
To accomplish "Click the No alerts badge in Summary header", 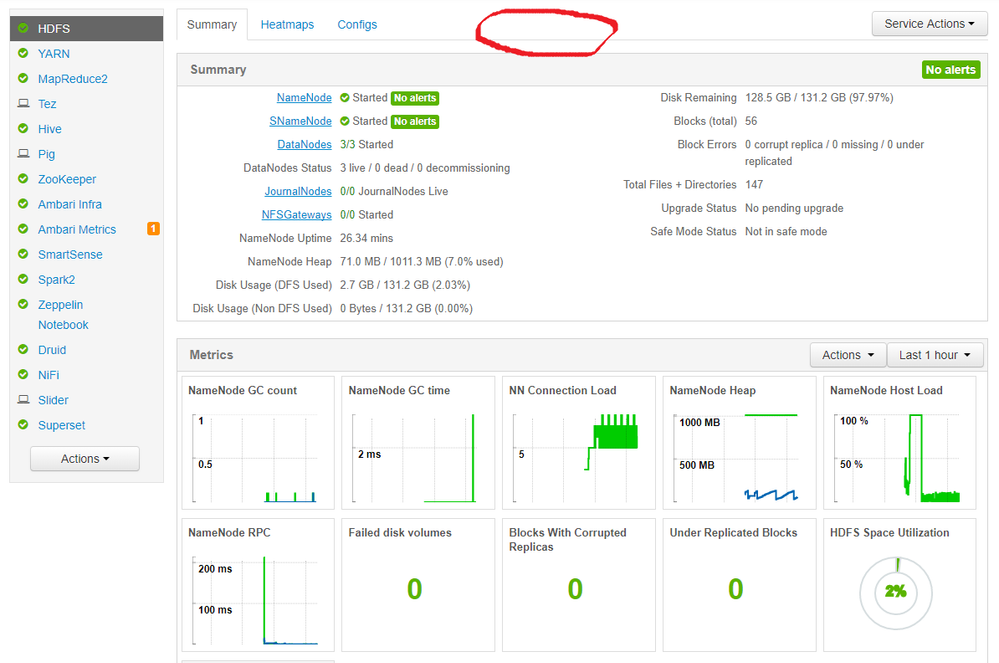I will pos(951,69).
